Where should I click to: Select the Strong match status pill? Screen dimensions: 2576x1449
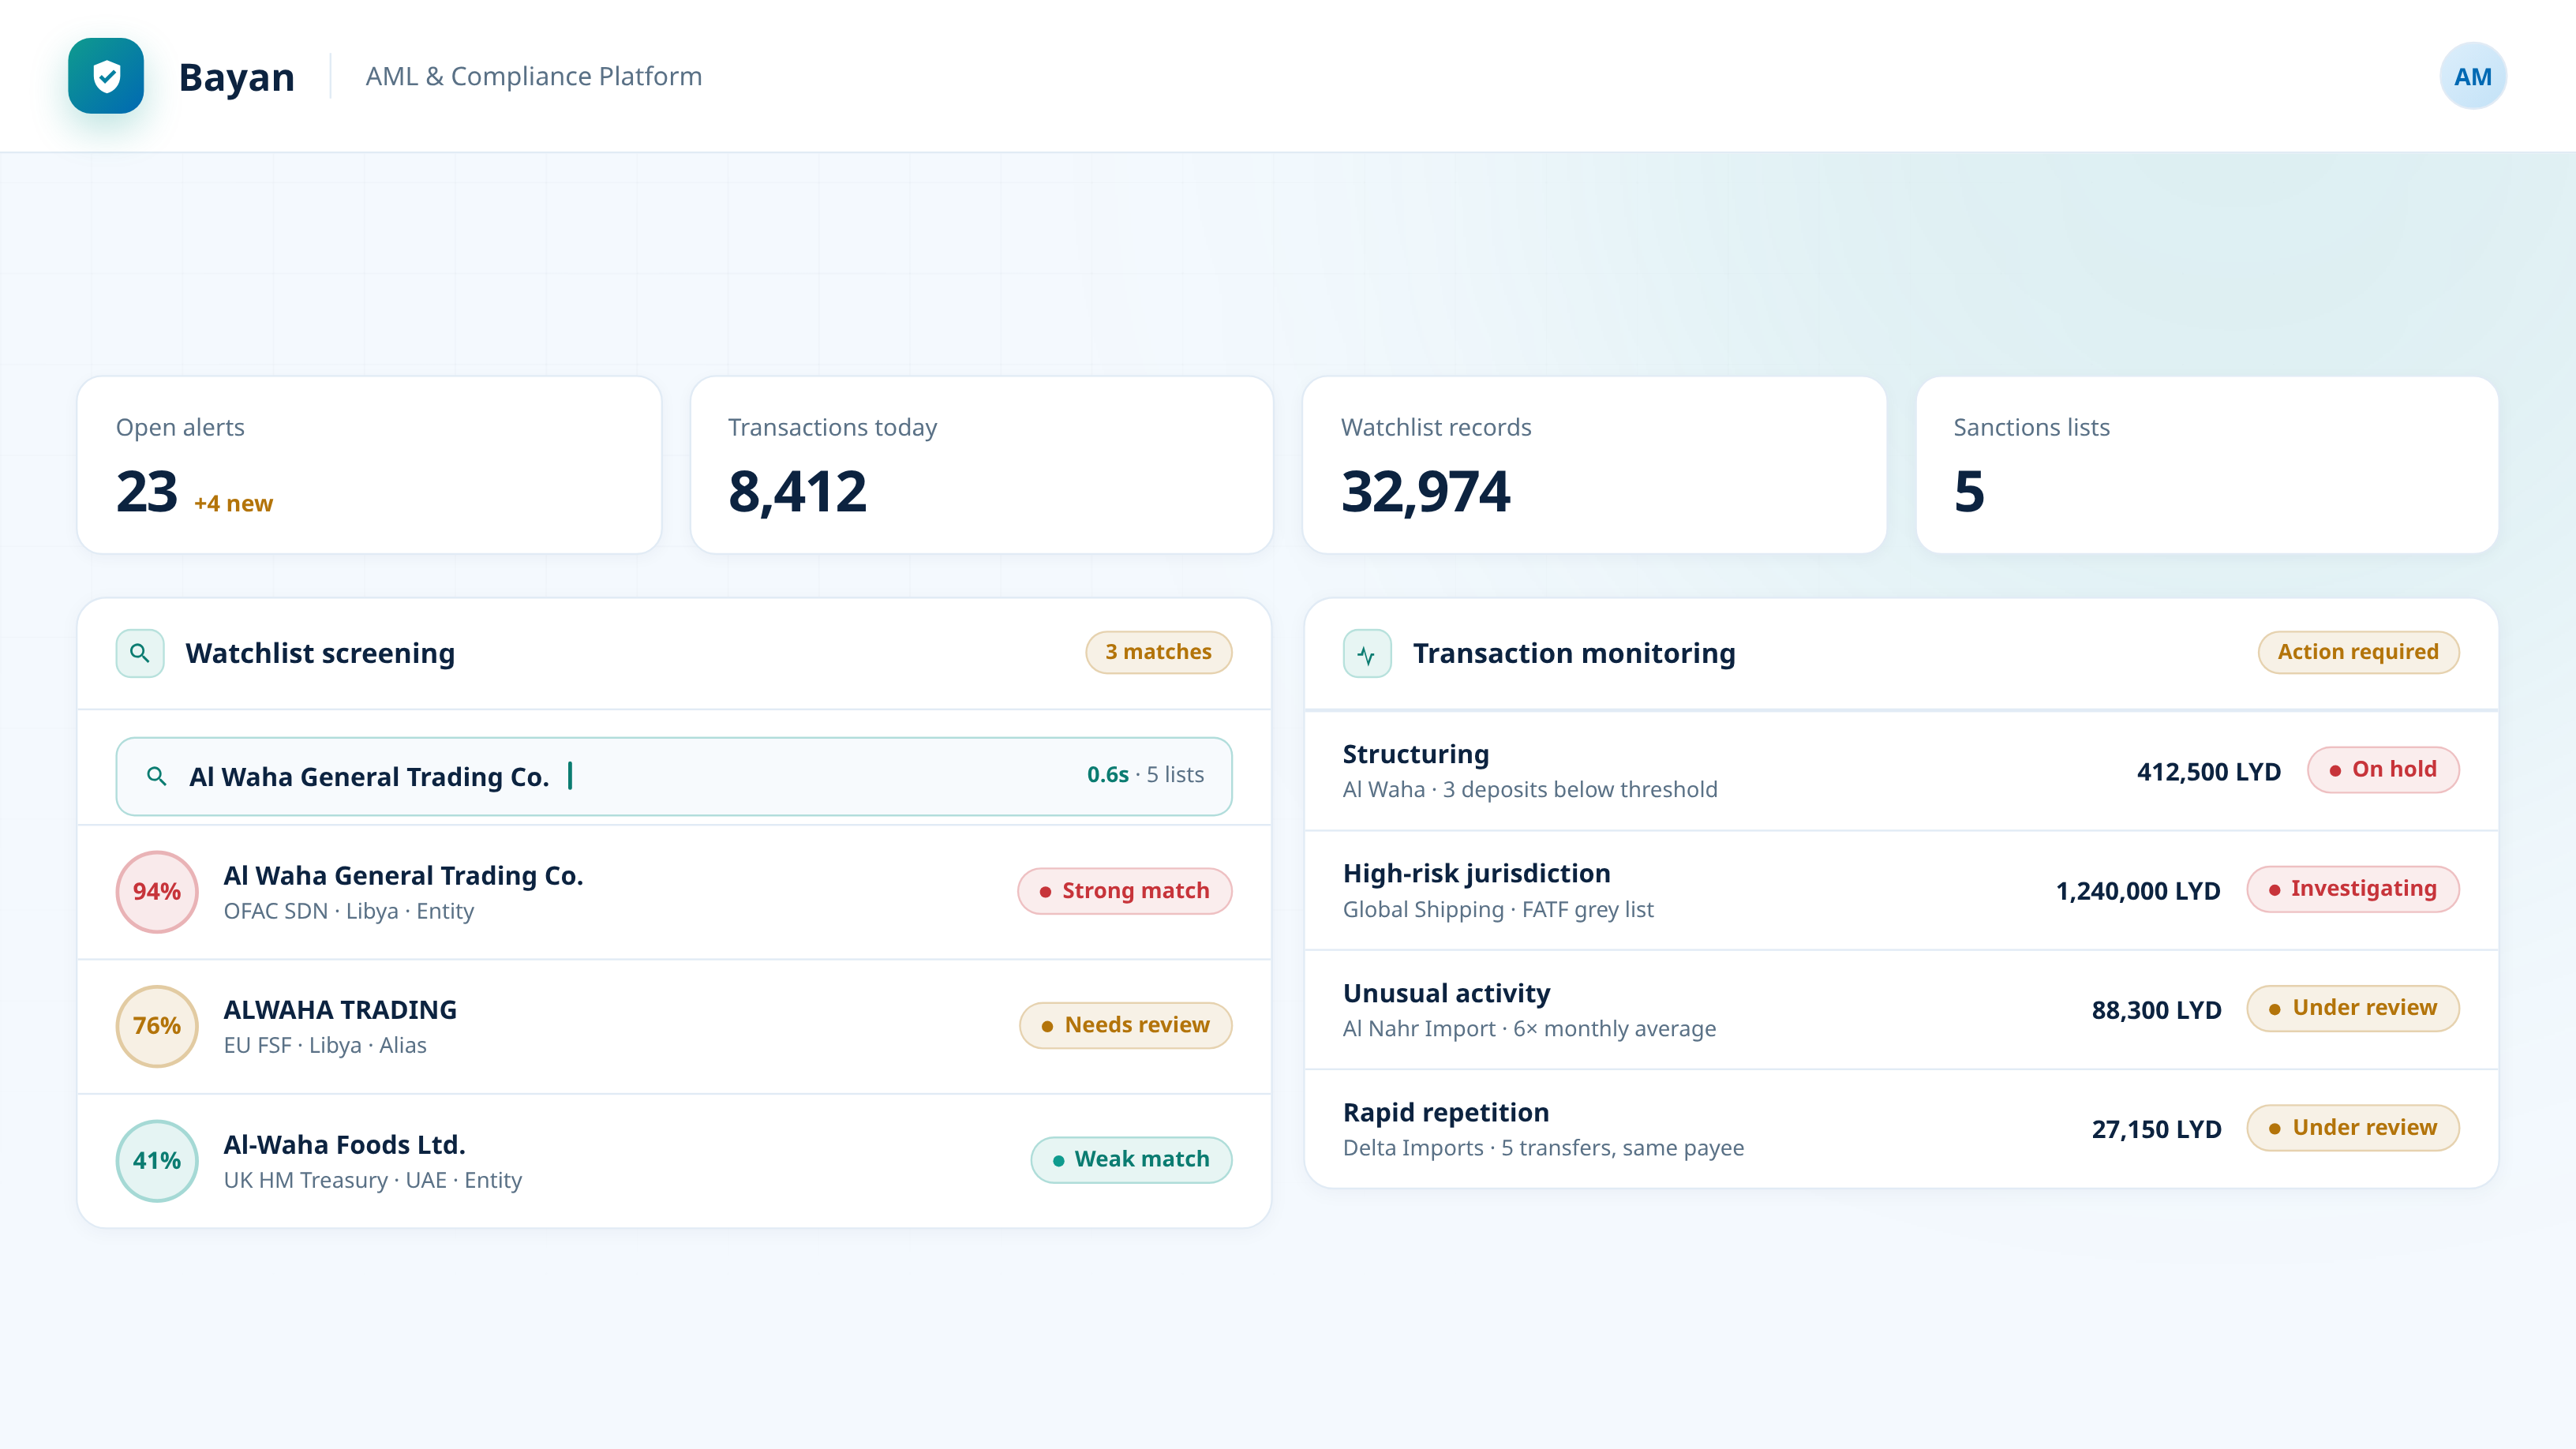(x=1124, y=891)
